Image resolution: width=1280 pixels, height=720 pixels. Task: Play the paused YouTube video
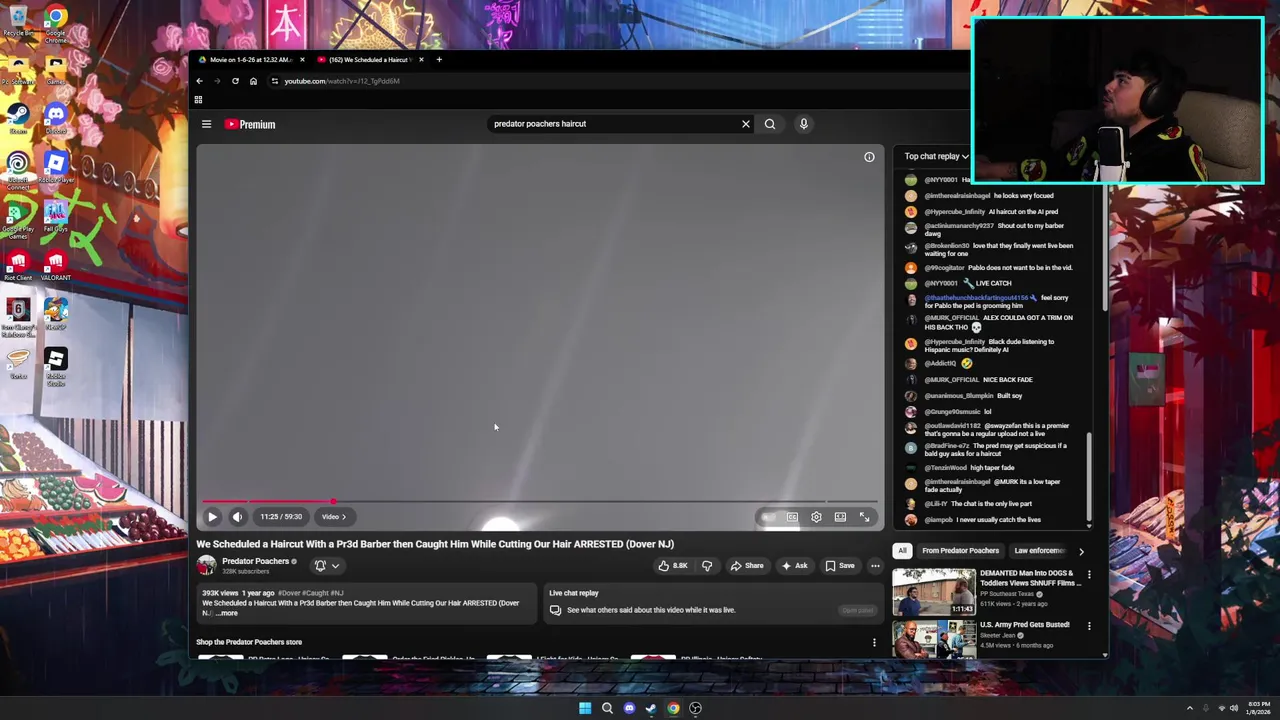212,517
